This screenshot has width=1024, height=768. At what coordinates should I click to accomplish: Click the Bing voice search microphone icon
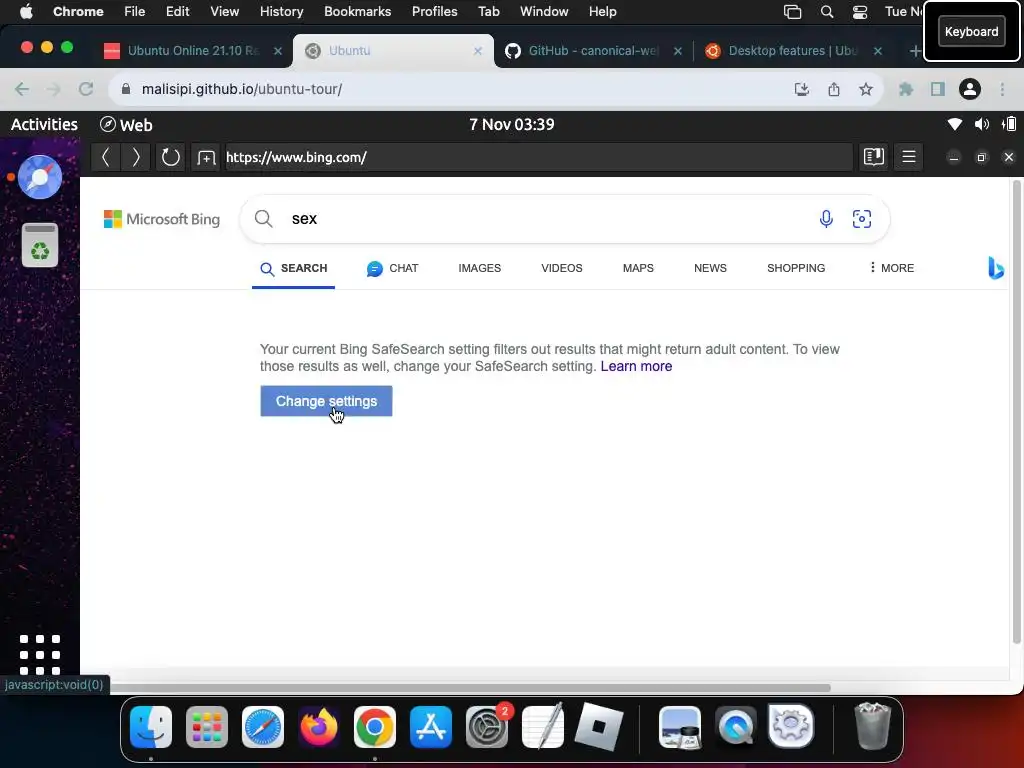click(825, 219)
